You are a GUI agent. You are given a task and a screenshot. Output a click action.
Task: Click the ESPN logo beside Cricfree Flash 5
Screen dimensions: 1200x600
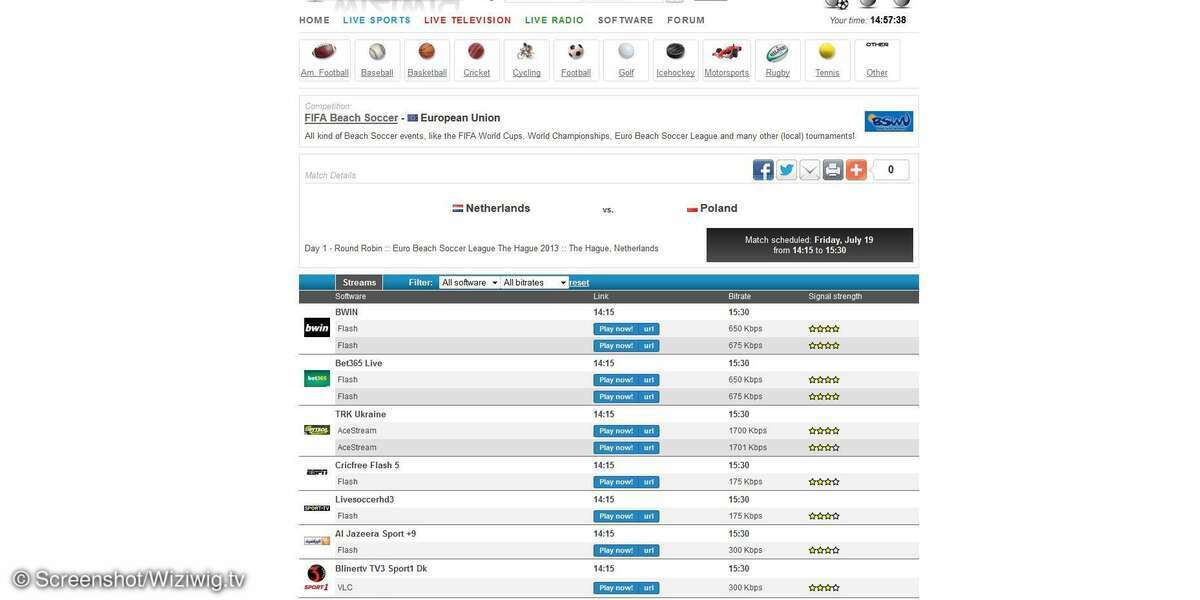click(317, 472)
